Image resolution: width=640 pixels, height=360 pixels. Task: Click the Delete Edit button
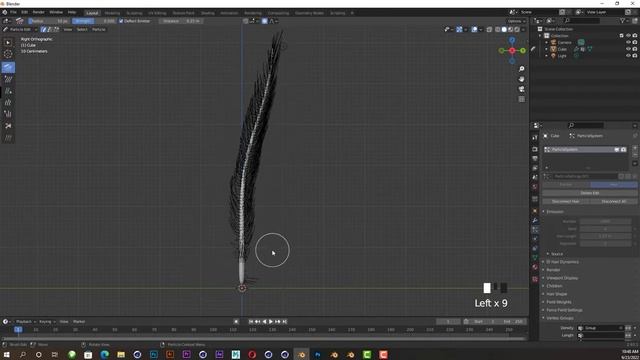(589, 193)
